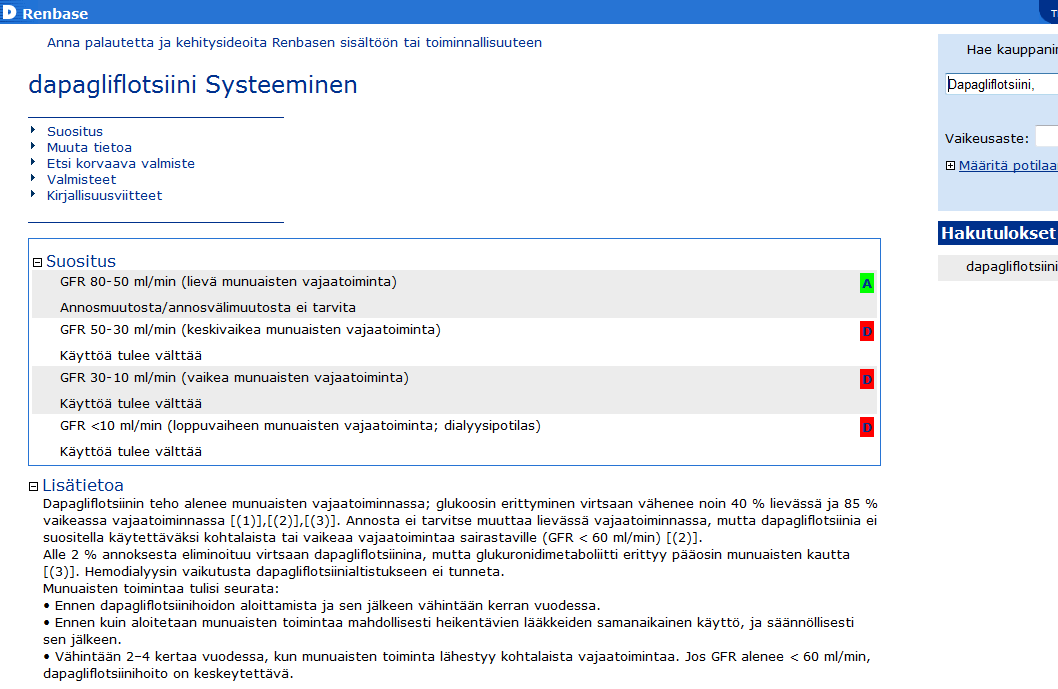Click the GFR 80-50 ml/min row text
The width and height of the screenshot is (1058, 689).
228,282
